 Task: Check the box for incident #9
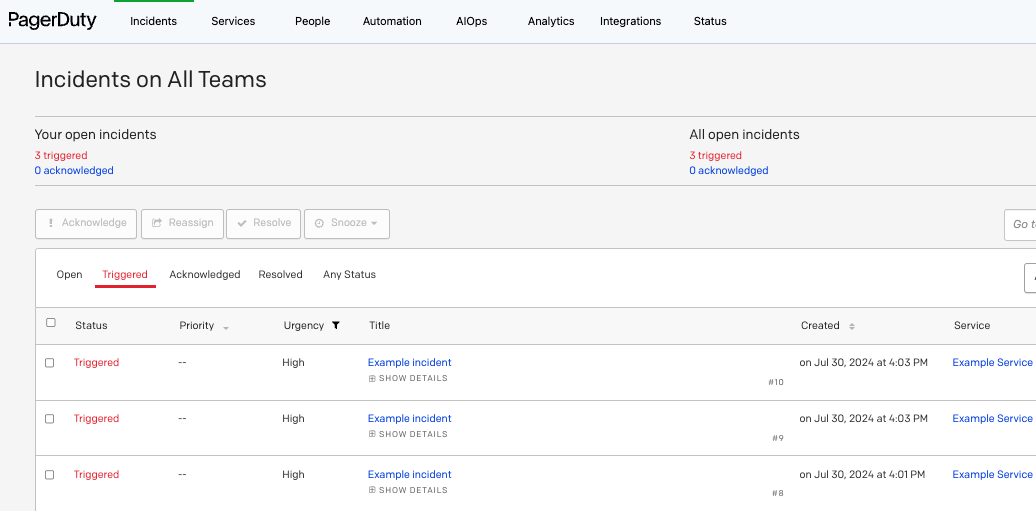(x=50, y=419)
